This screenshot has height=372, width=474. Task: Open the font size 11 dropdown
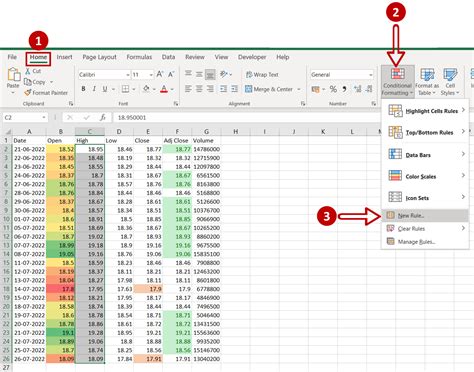coord(151,75)
